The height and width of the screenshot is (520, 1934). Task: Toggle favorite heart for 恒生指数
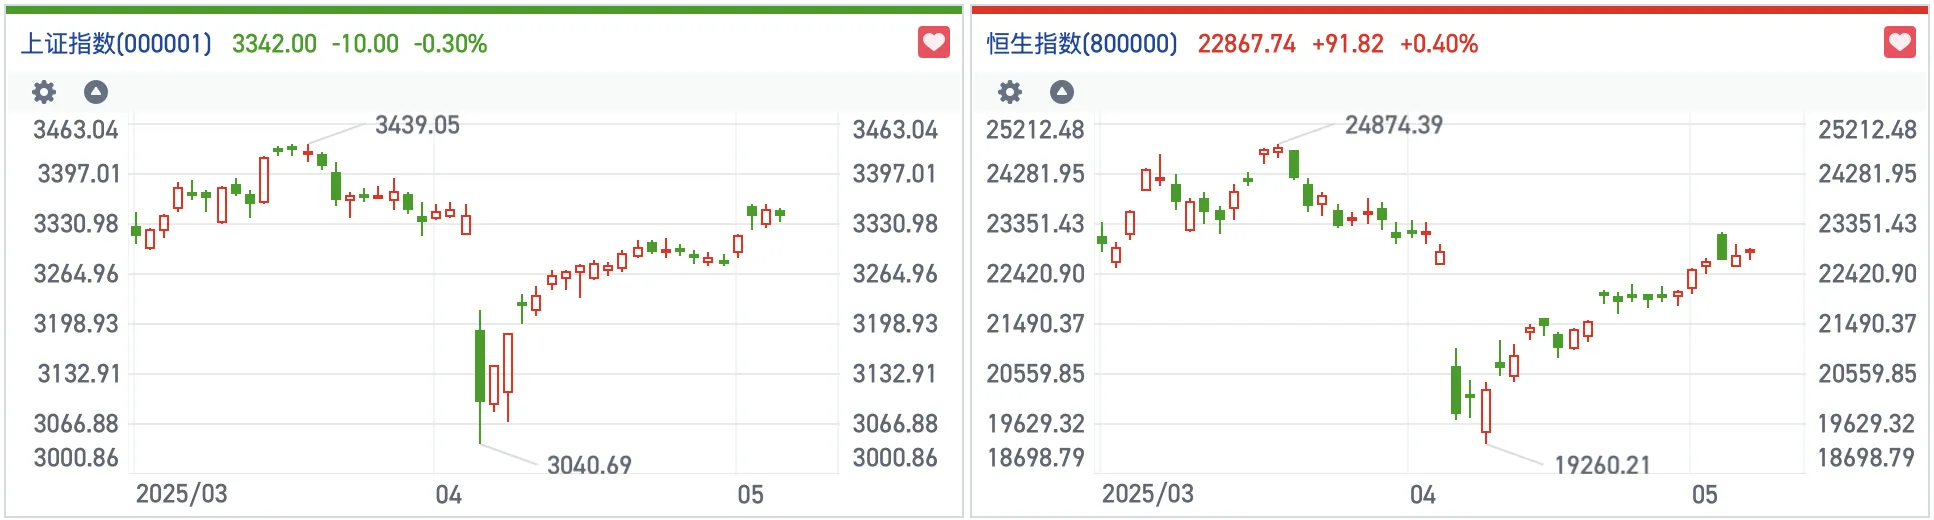(1899, 43)
